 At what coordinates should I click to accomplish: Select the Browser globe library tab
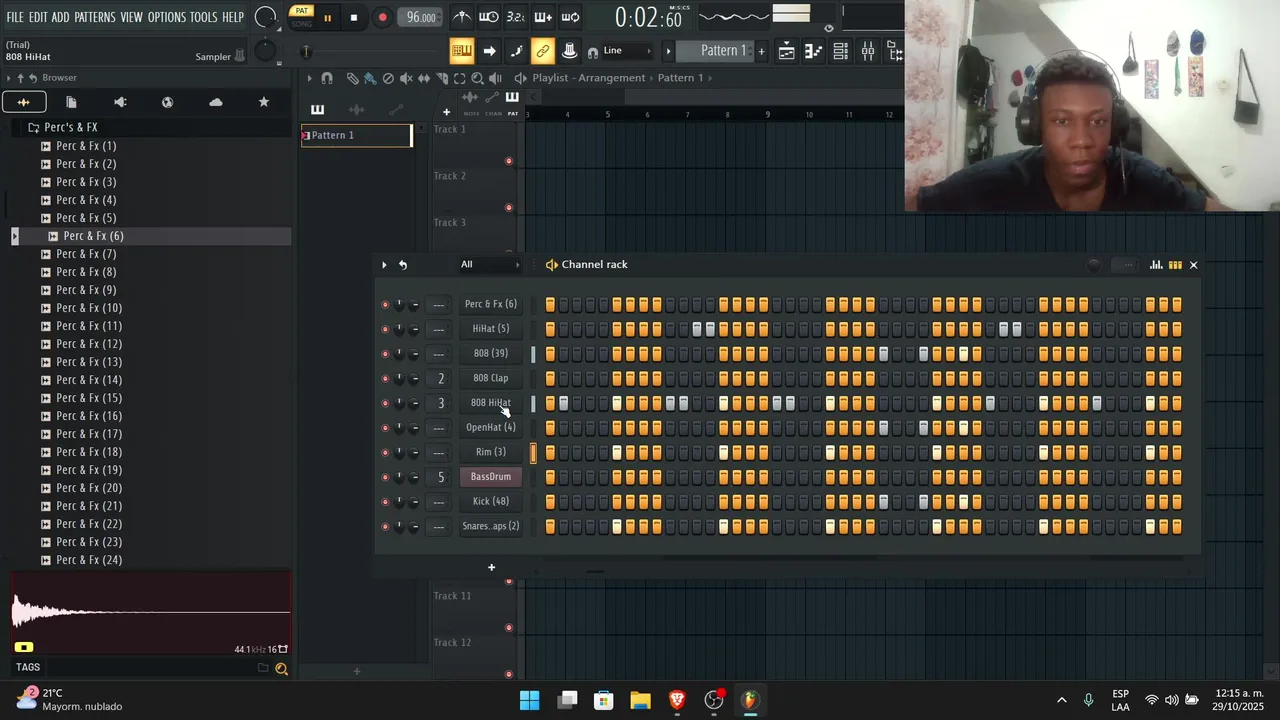click(x=167, y=102)
